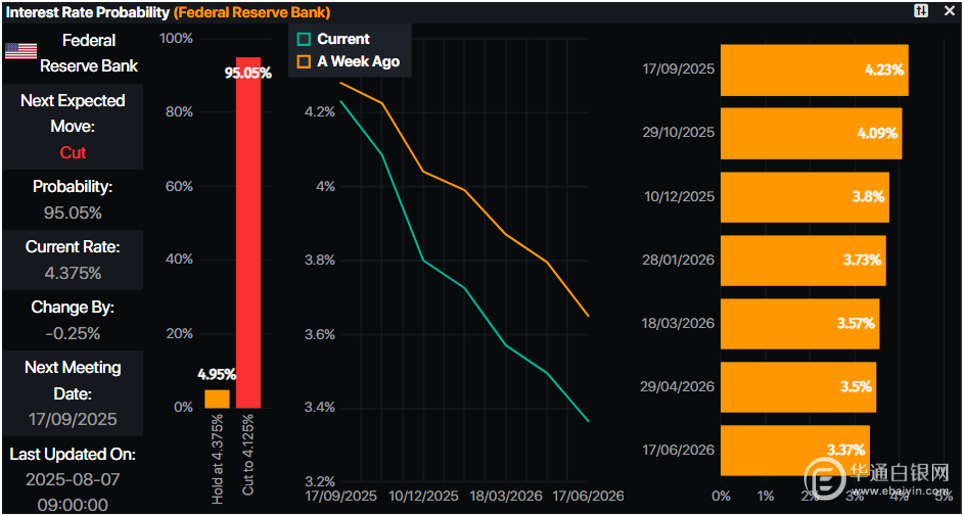Click the 3.6% line chart axis label
964x516 pixels.
point(320,335)
